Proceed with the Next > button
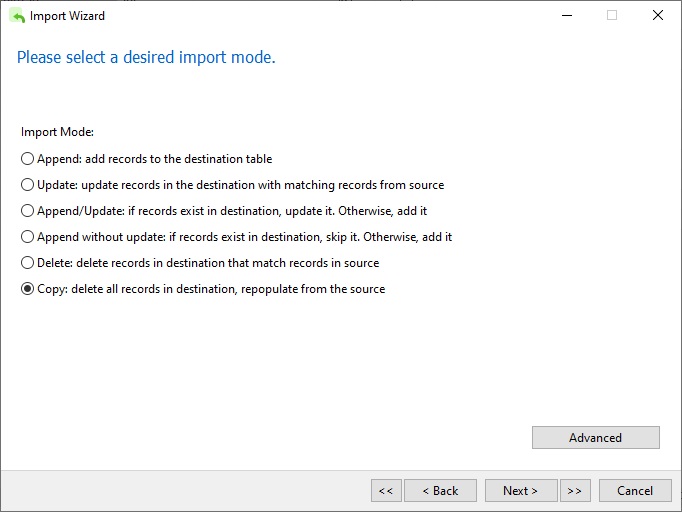The image size is (682, 512). 521,491
